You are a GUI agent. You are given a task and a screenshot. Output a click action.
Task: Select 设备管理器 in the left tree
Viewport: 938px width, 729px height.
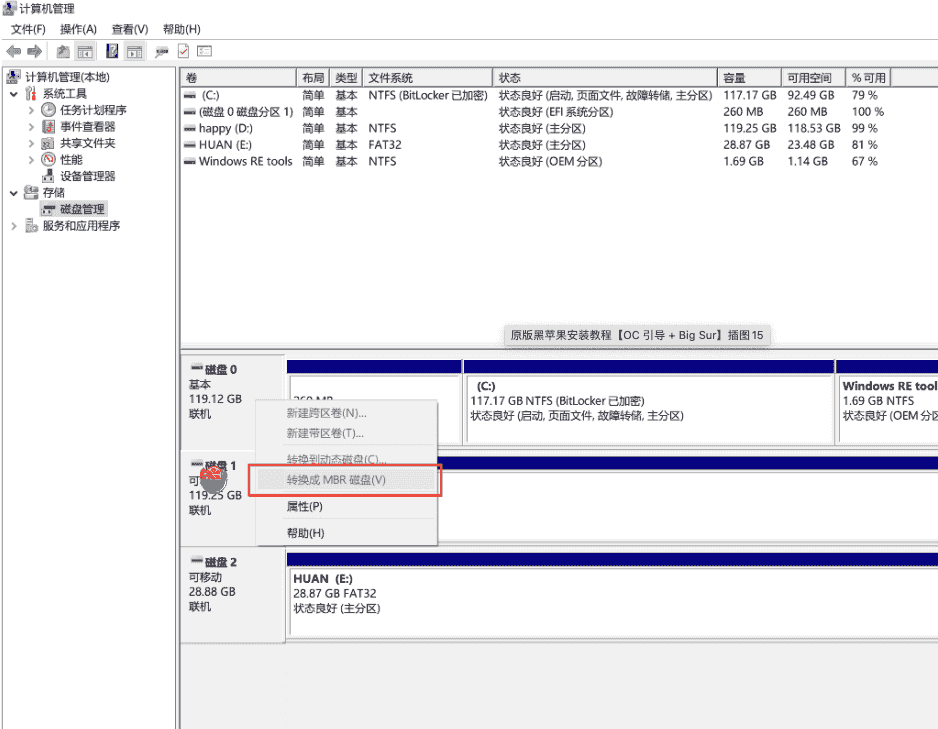coord(87,176)
